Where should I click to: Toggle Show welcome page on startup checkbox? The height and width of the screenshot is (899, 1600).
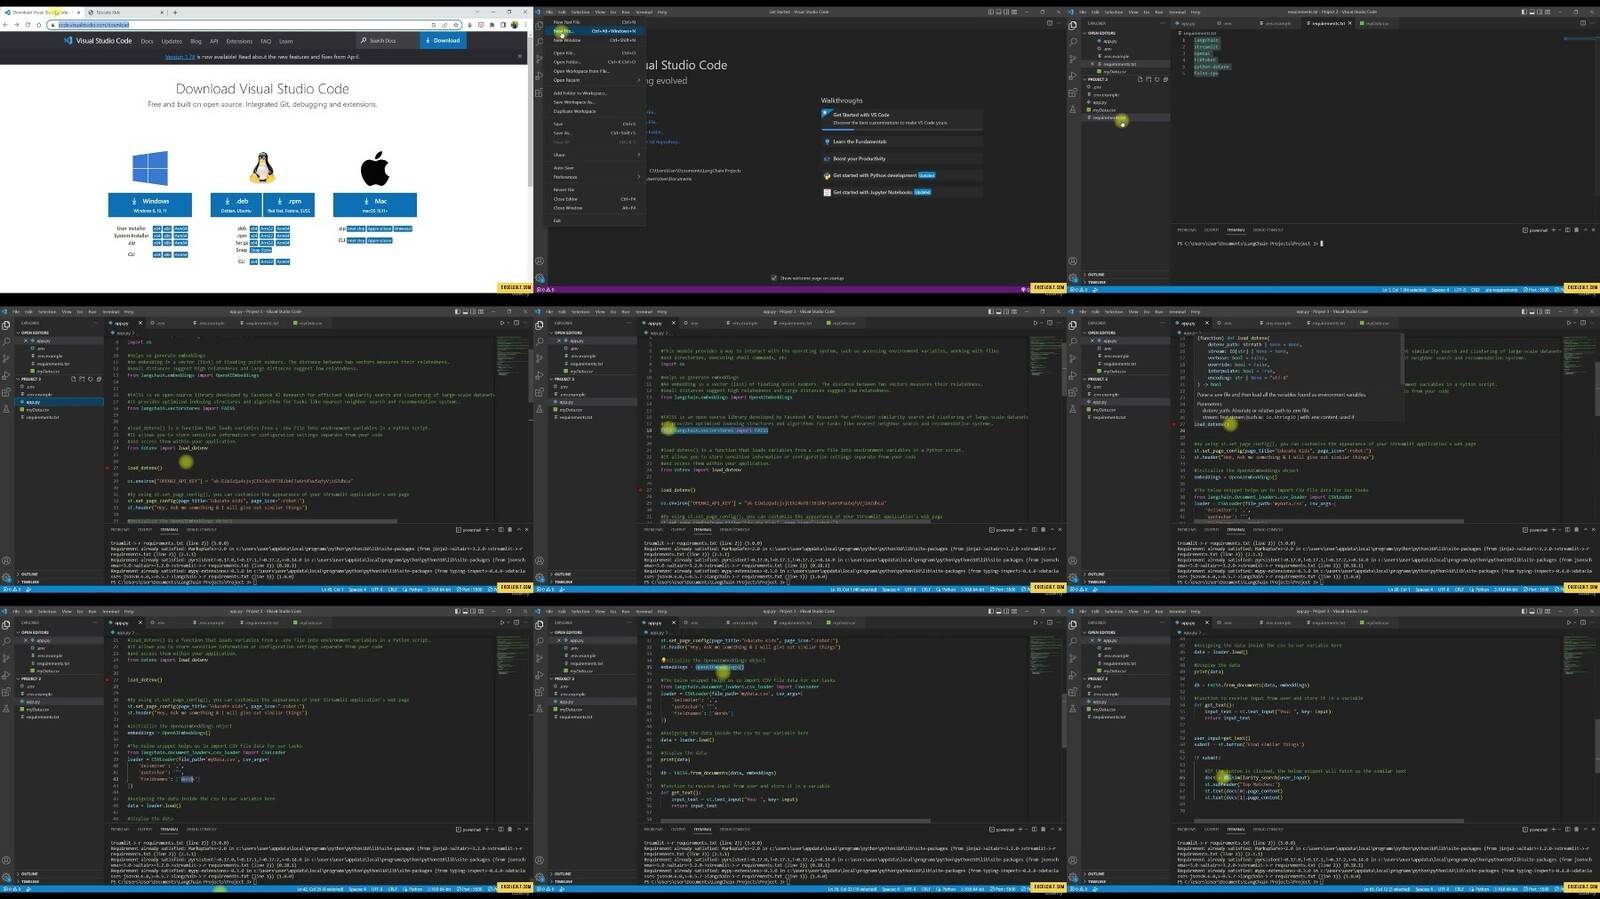[x=774, y=278]
